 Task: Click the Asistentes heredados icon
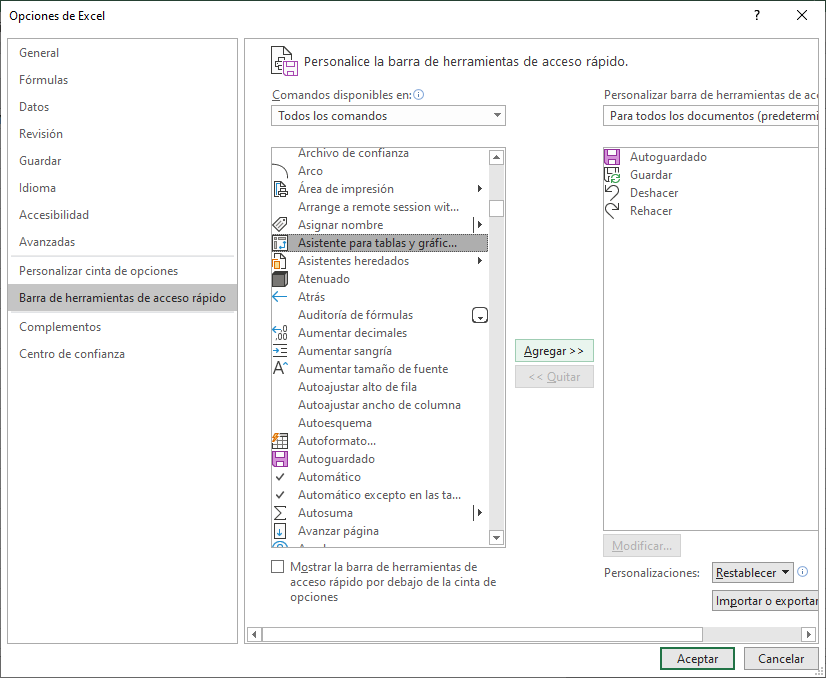[x=280, y=261]
